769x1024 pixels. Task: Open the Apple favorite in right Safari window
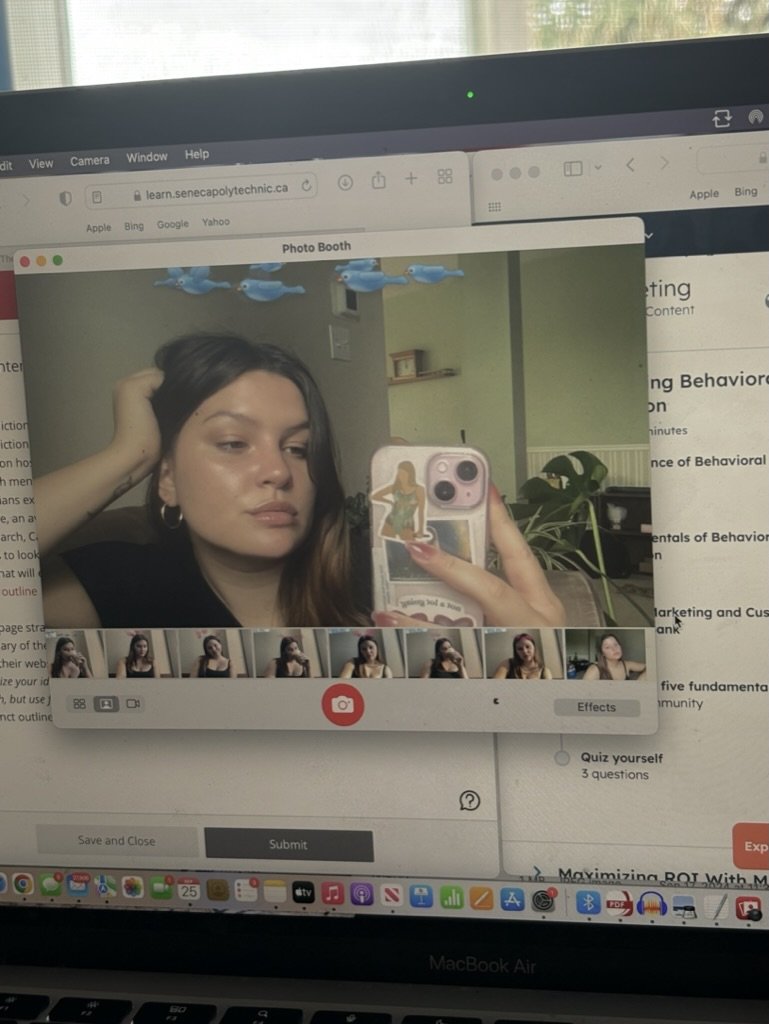click(704, 194)
